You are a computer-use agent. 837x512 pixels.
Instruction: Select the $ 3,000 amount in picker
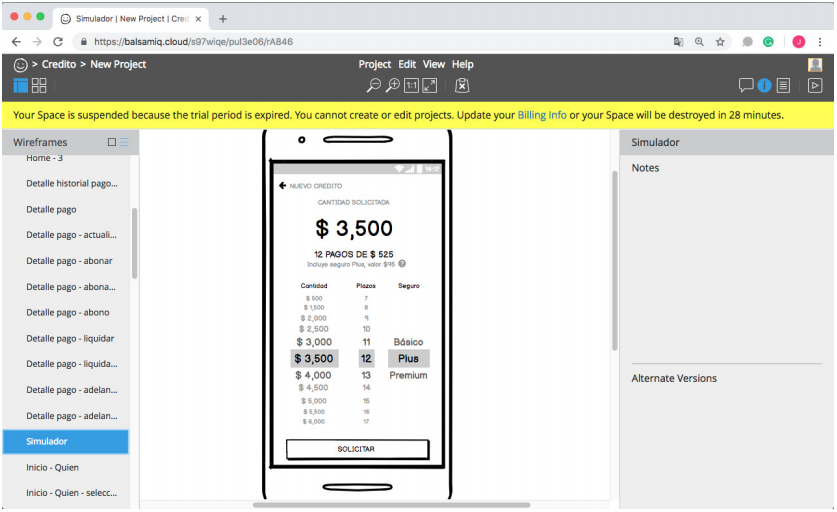(314, 342)
